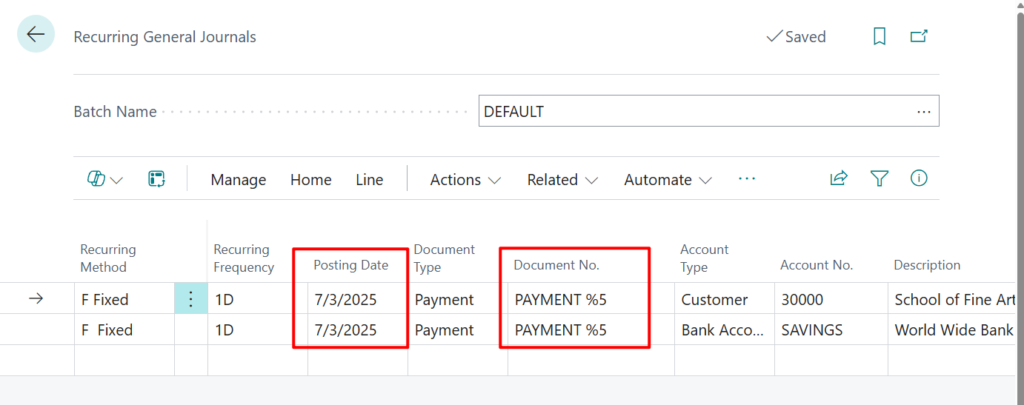Open page in new window icon
Screen dimensions: 1024x405
(918, 36)
